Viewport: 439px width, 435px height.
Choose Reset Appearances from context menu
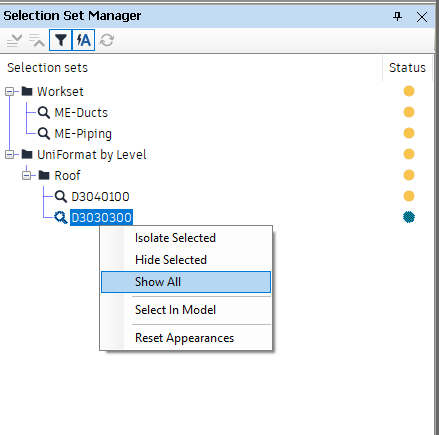coord(186,338)
